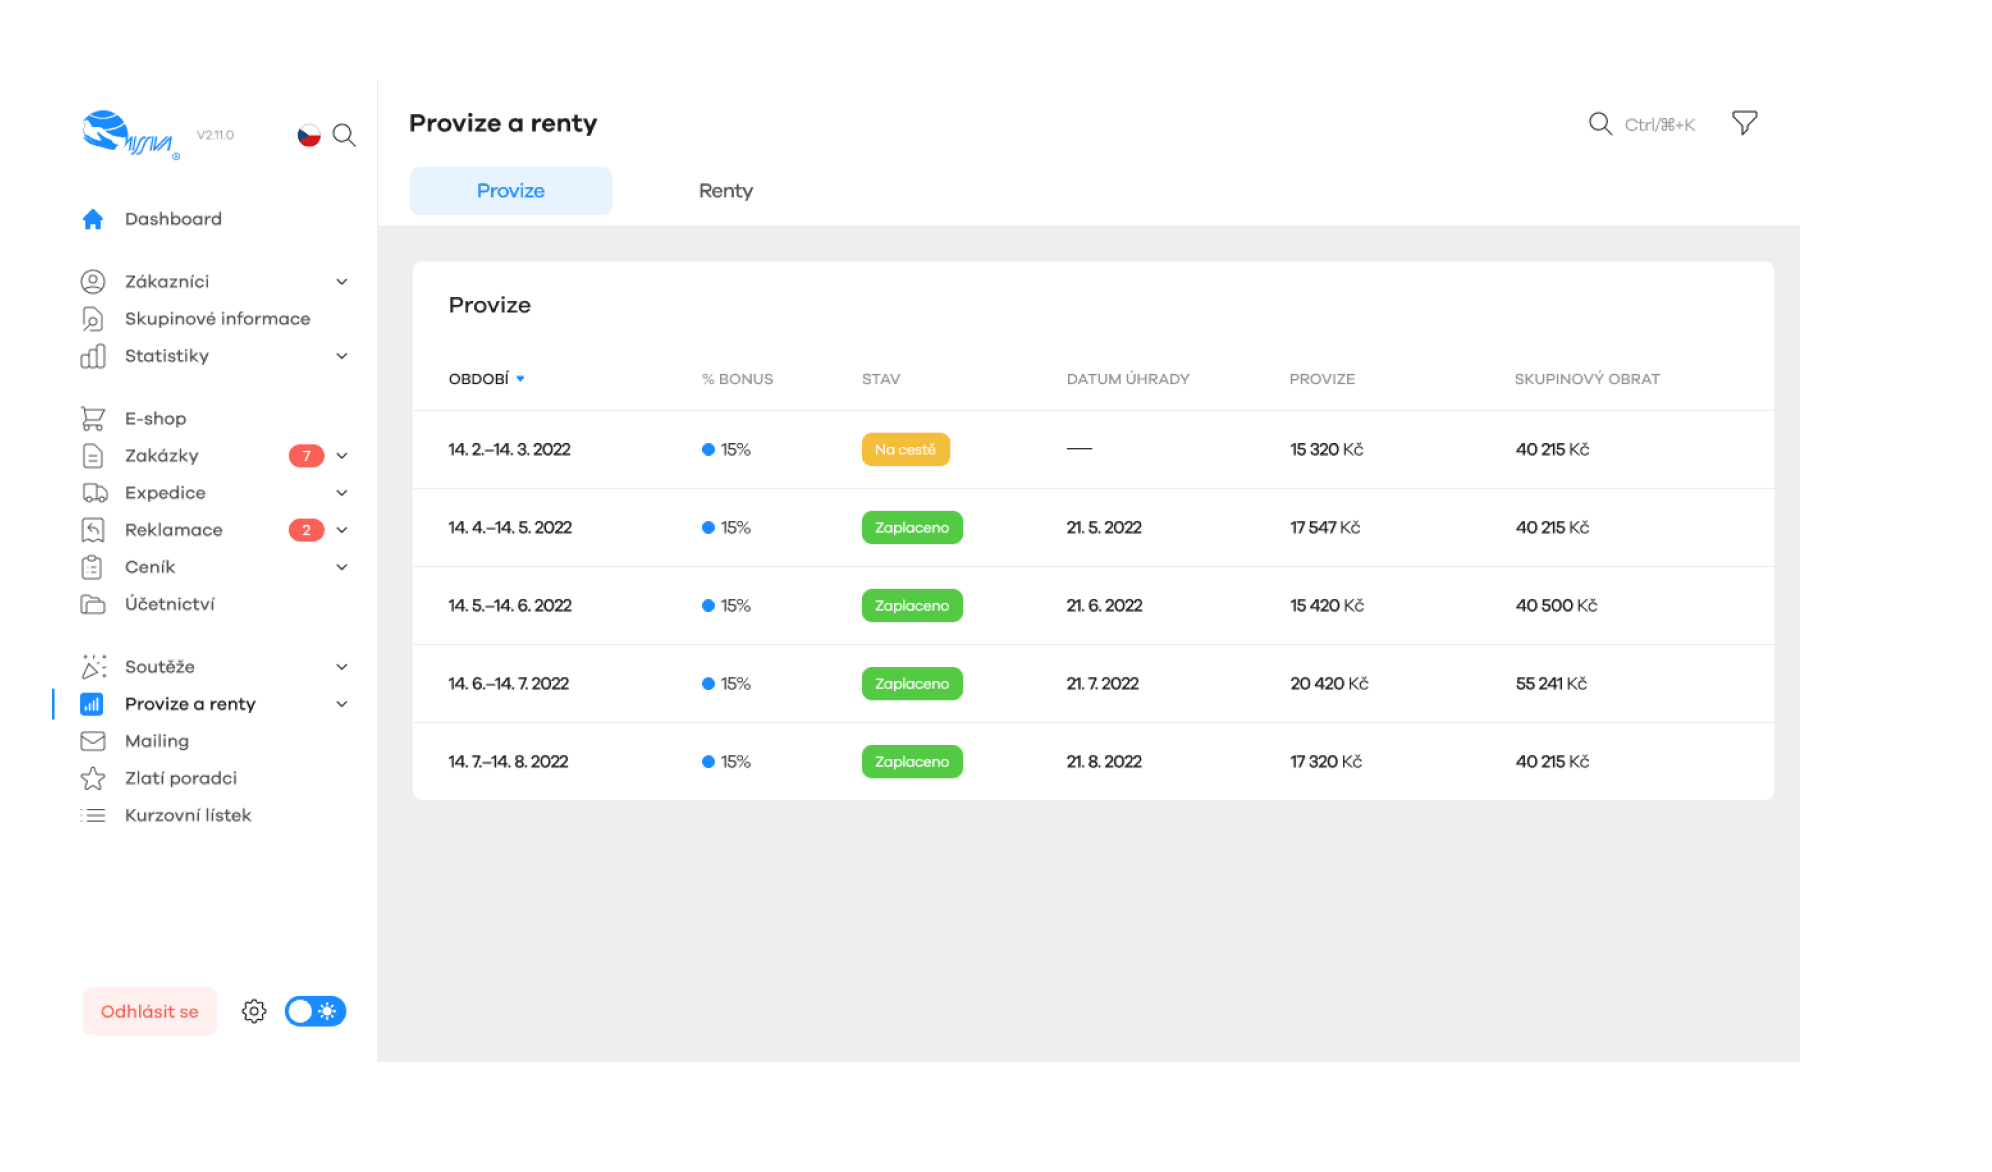The width and height of the screenshot is (1992, 1172).
Task: Toggle the light/dark theme switch
Action: click(315, 1011)
